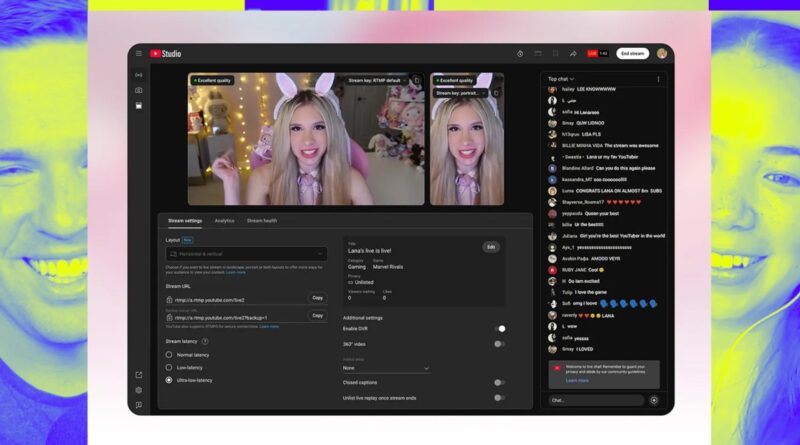
Task: Open the Stream health tab
Action: [x=262, y=220]
